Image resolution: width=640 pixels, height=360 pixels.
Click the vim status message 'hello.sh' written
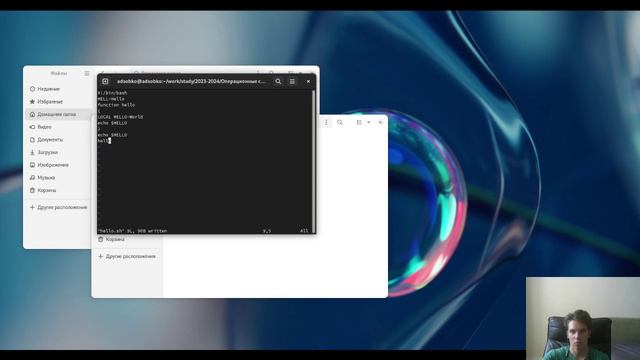pyautogui.click(x=132, y=231)
